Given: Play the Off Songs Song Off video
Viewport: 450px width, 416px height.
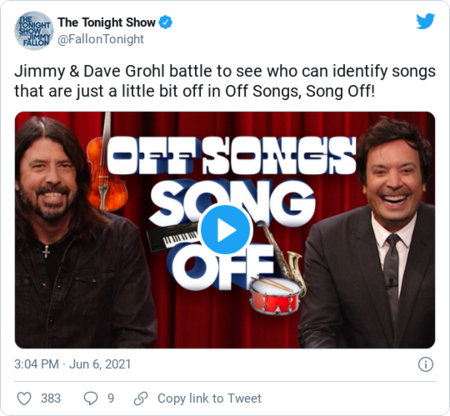Looking at the screenshot, I should [x=225, y=230].
